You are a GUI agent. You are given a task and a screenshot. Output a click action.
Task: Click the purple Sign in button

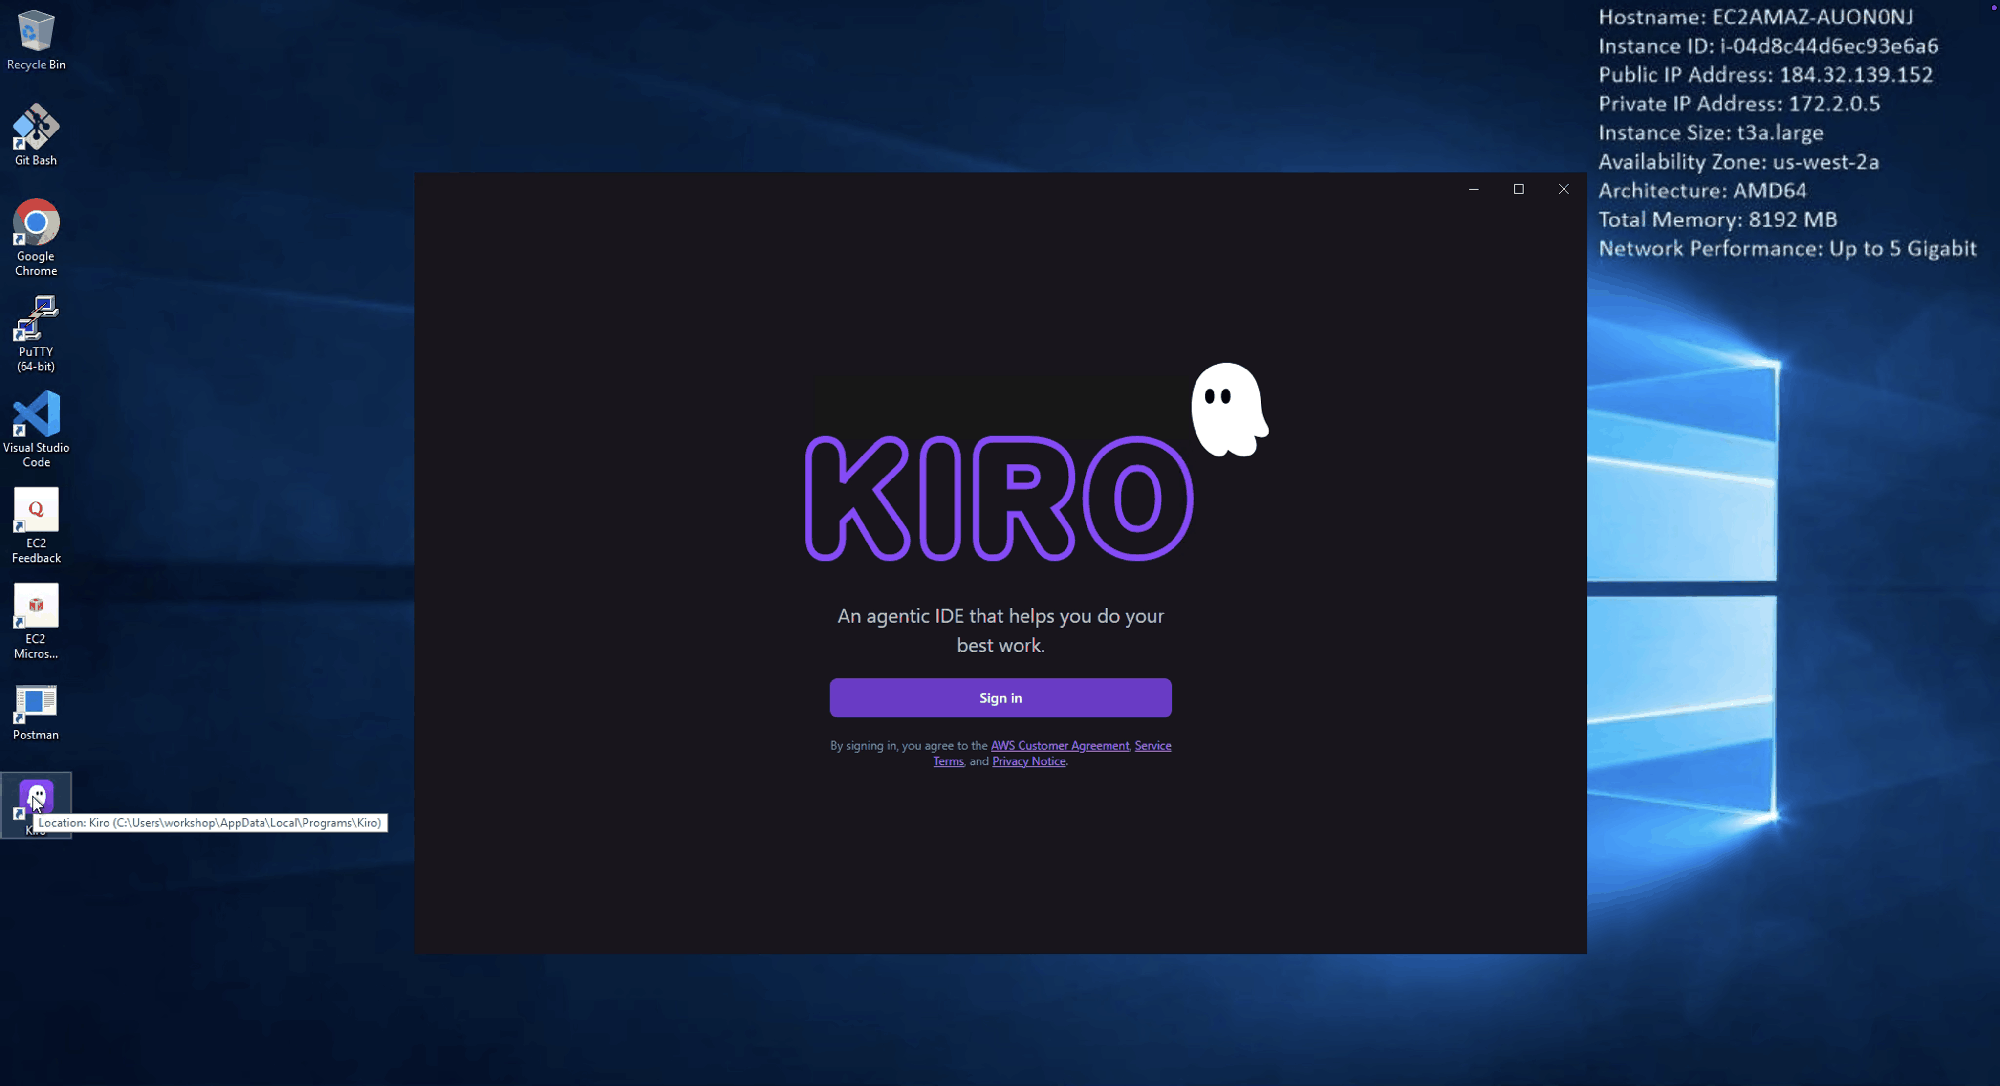pyautogui.click(x=1000, y=698)
